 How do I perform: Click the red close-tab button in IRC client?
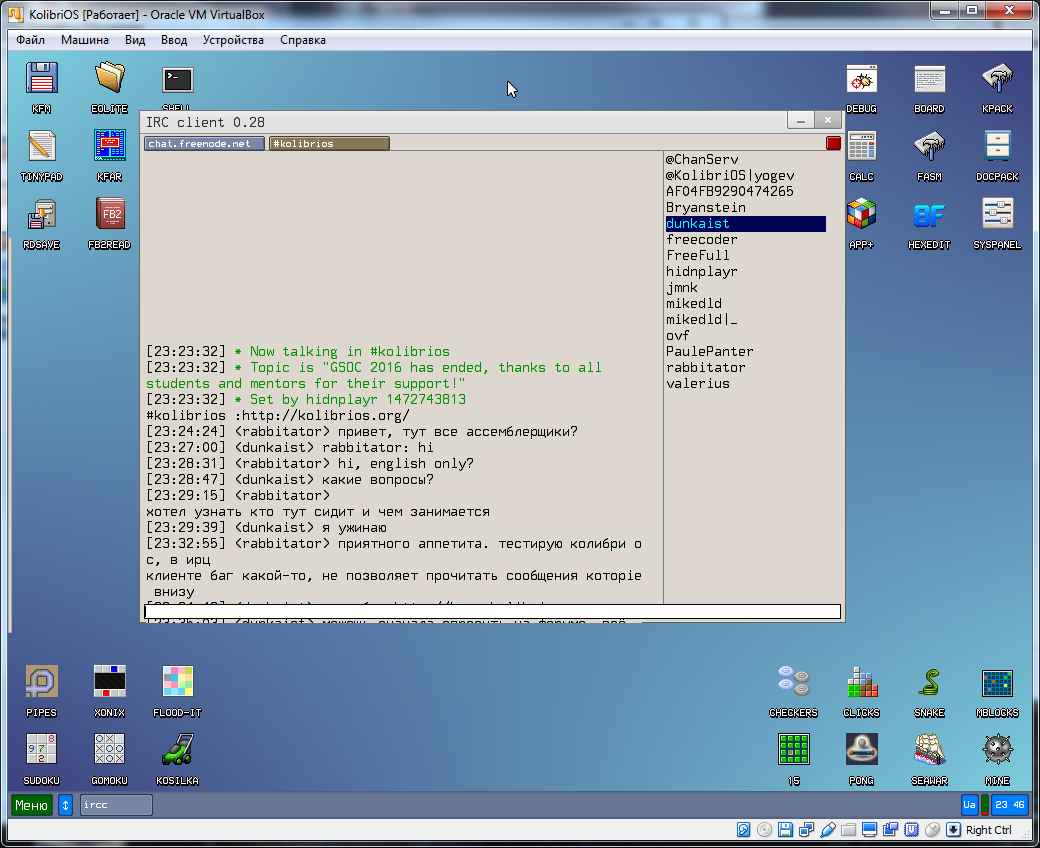point(833,144)
